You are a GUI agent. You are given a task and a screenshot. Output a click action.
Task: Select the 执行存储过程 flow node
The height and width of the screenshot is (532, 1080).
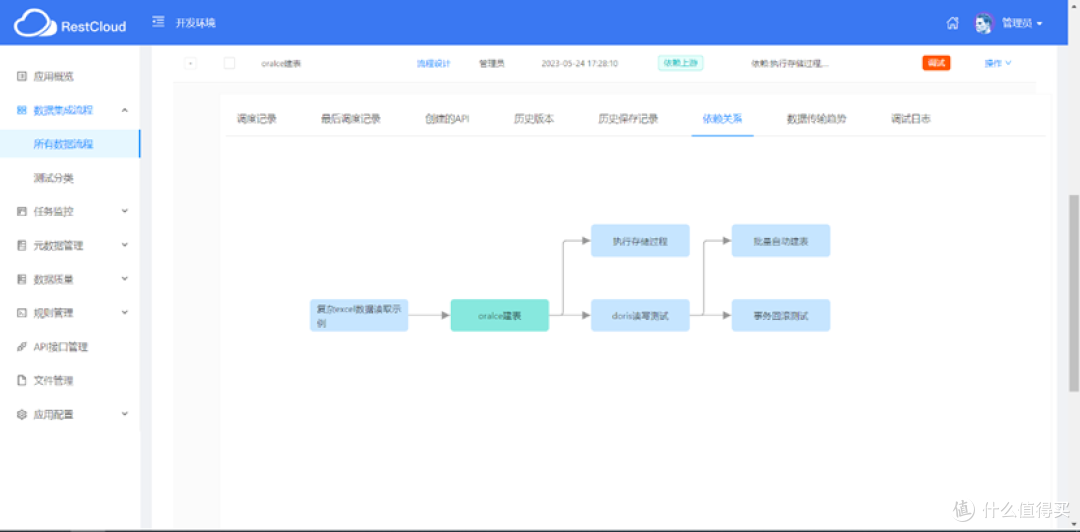coord(641,241)
